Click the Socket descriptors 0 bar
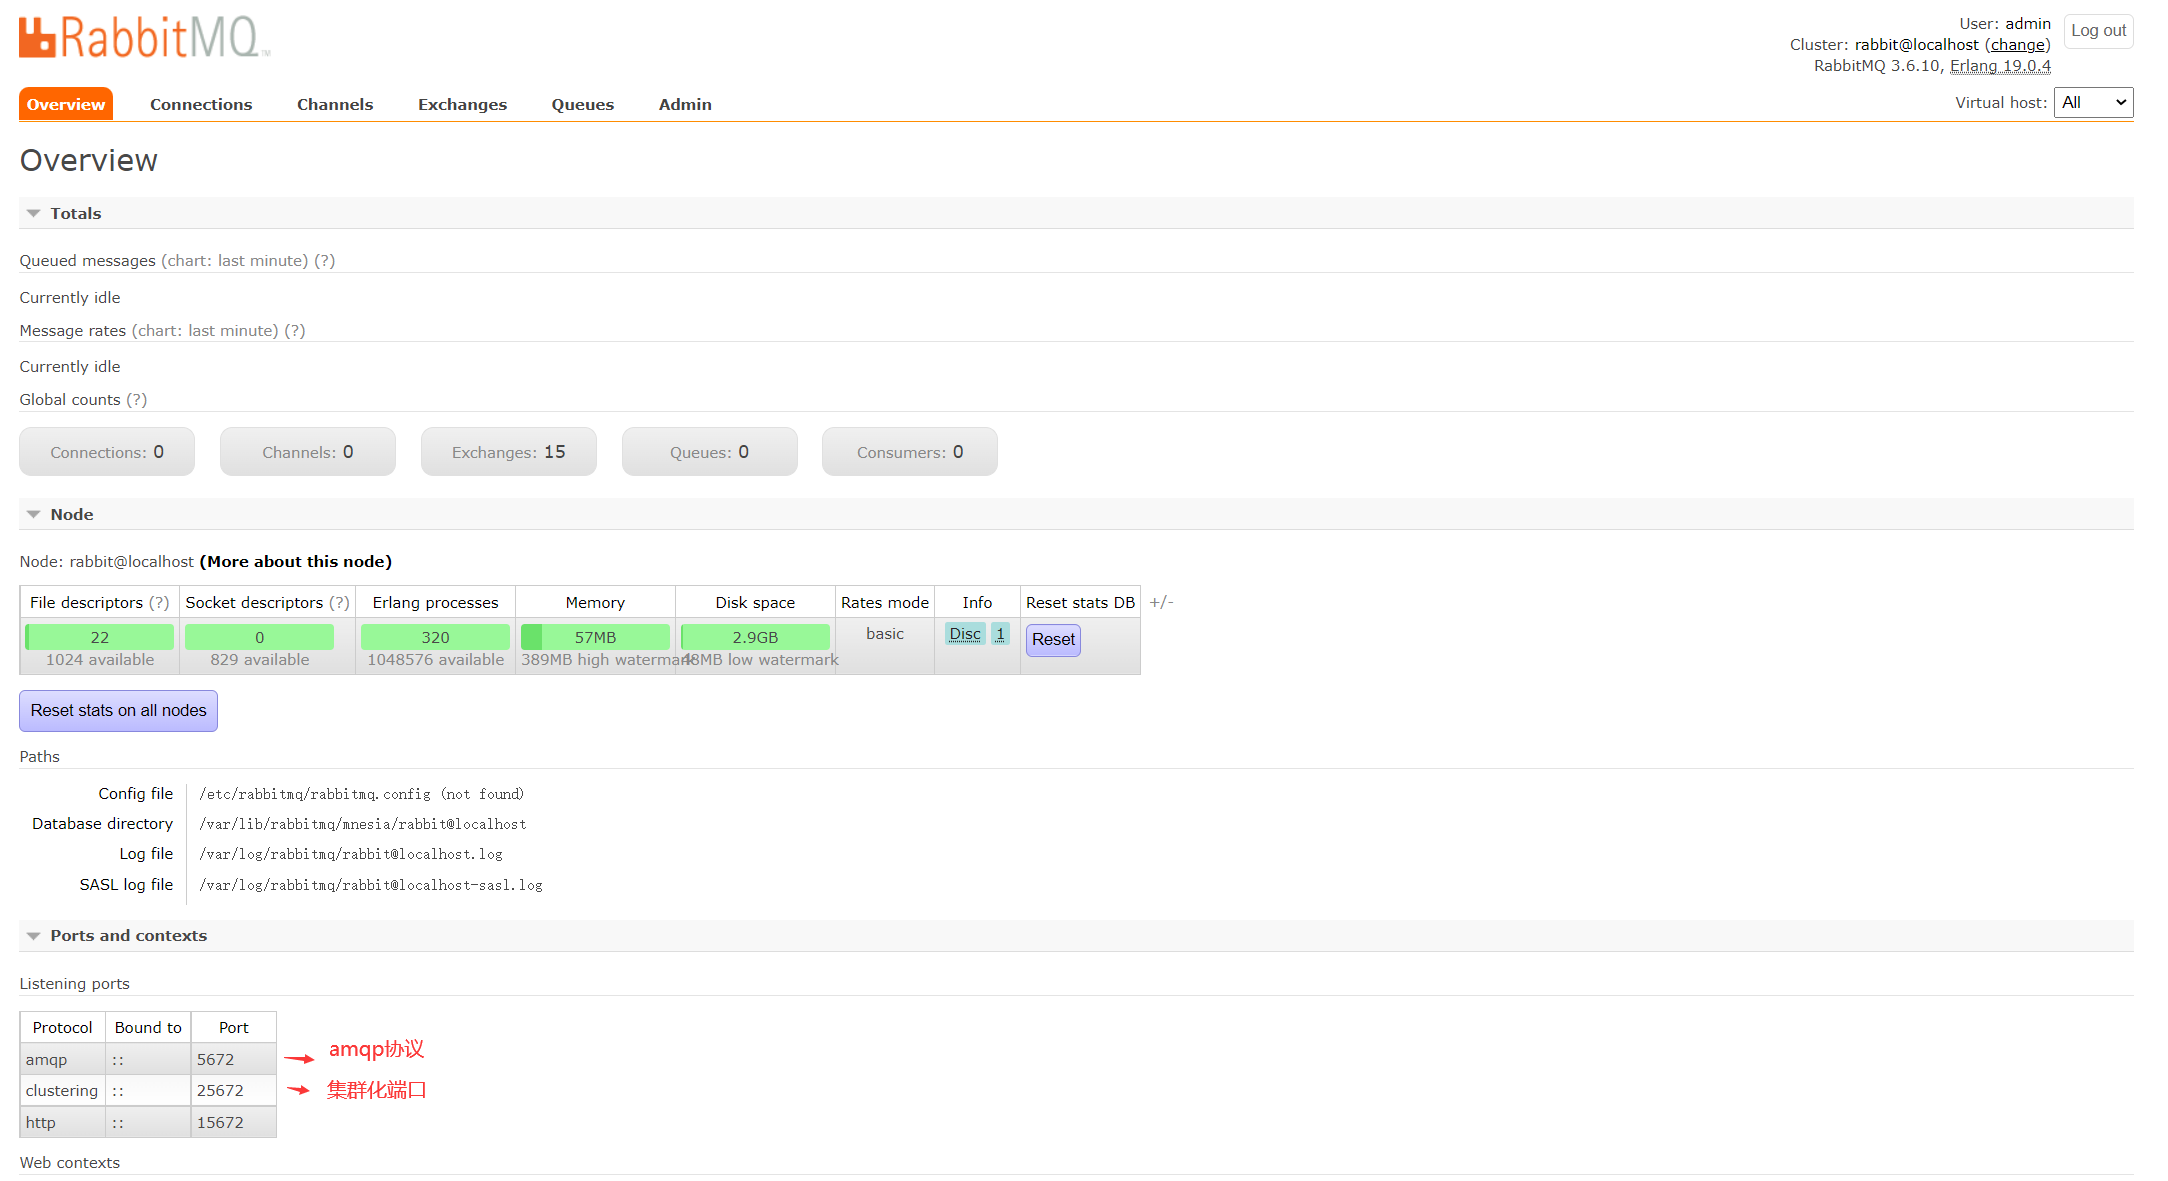The width and height of the screenshot is (2168, 1181). 260,637
